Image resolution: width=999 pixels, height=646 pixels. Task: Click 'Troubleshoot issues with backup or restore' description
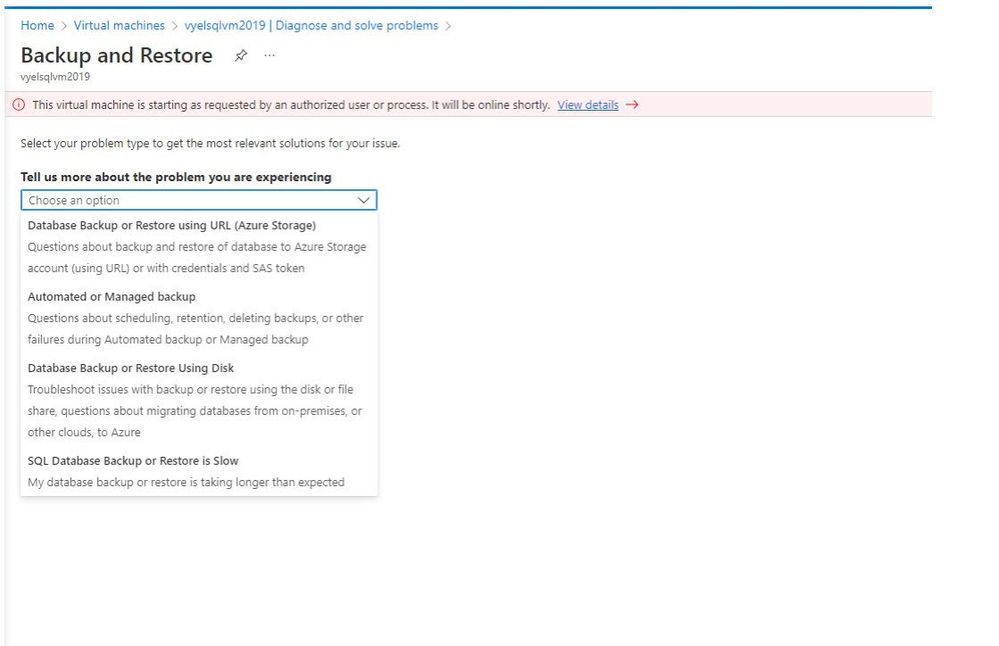click(194, 411)
